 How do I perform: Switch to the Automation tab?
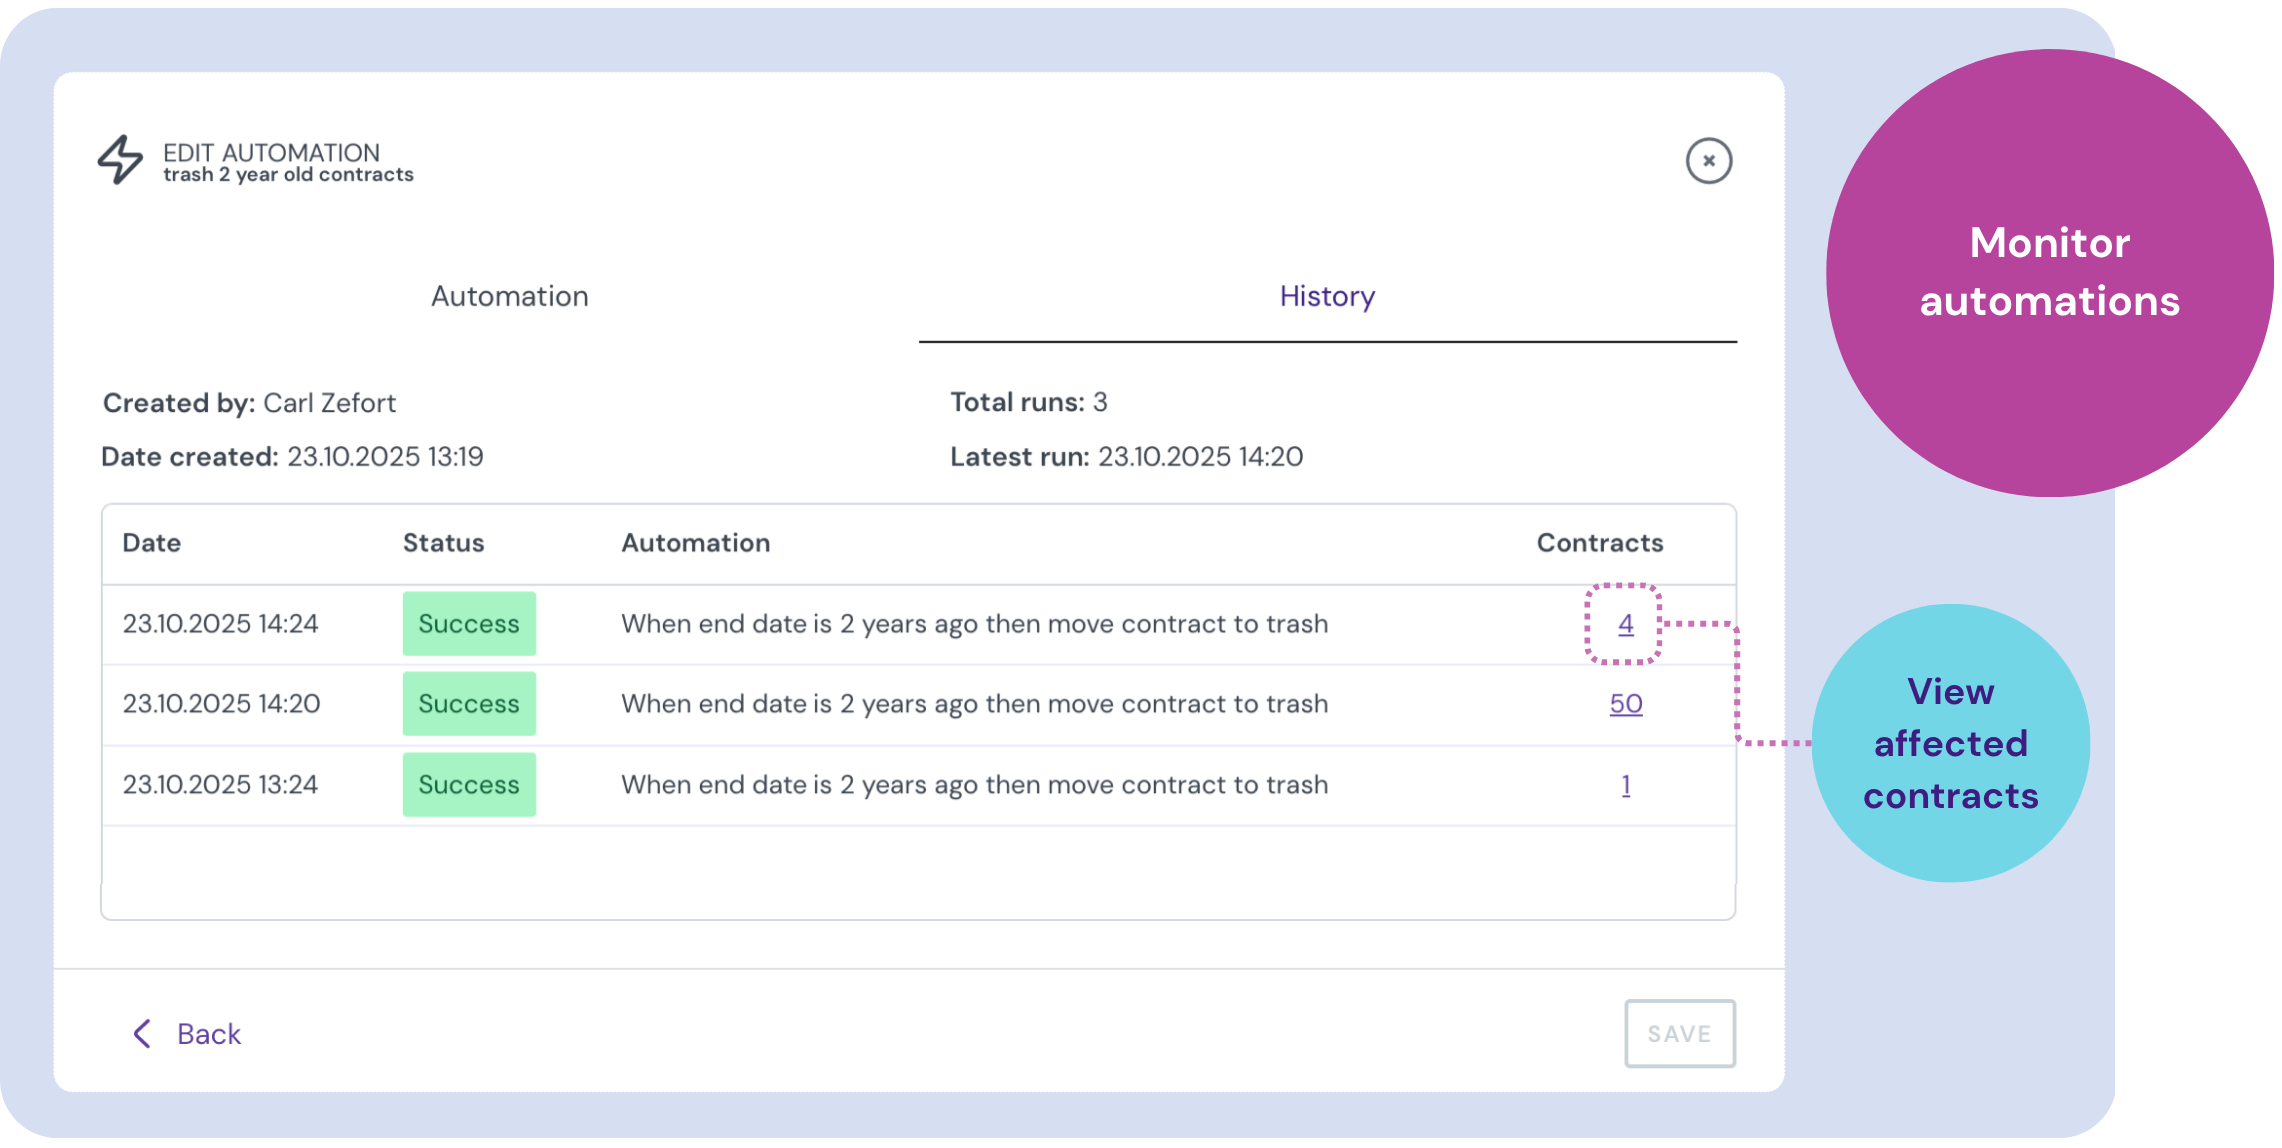(x=509, y=296)
